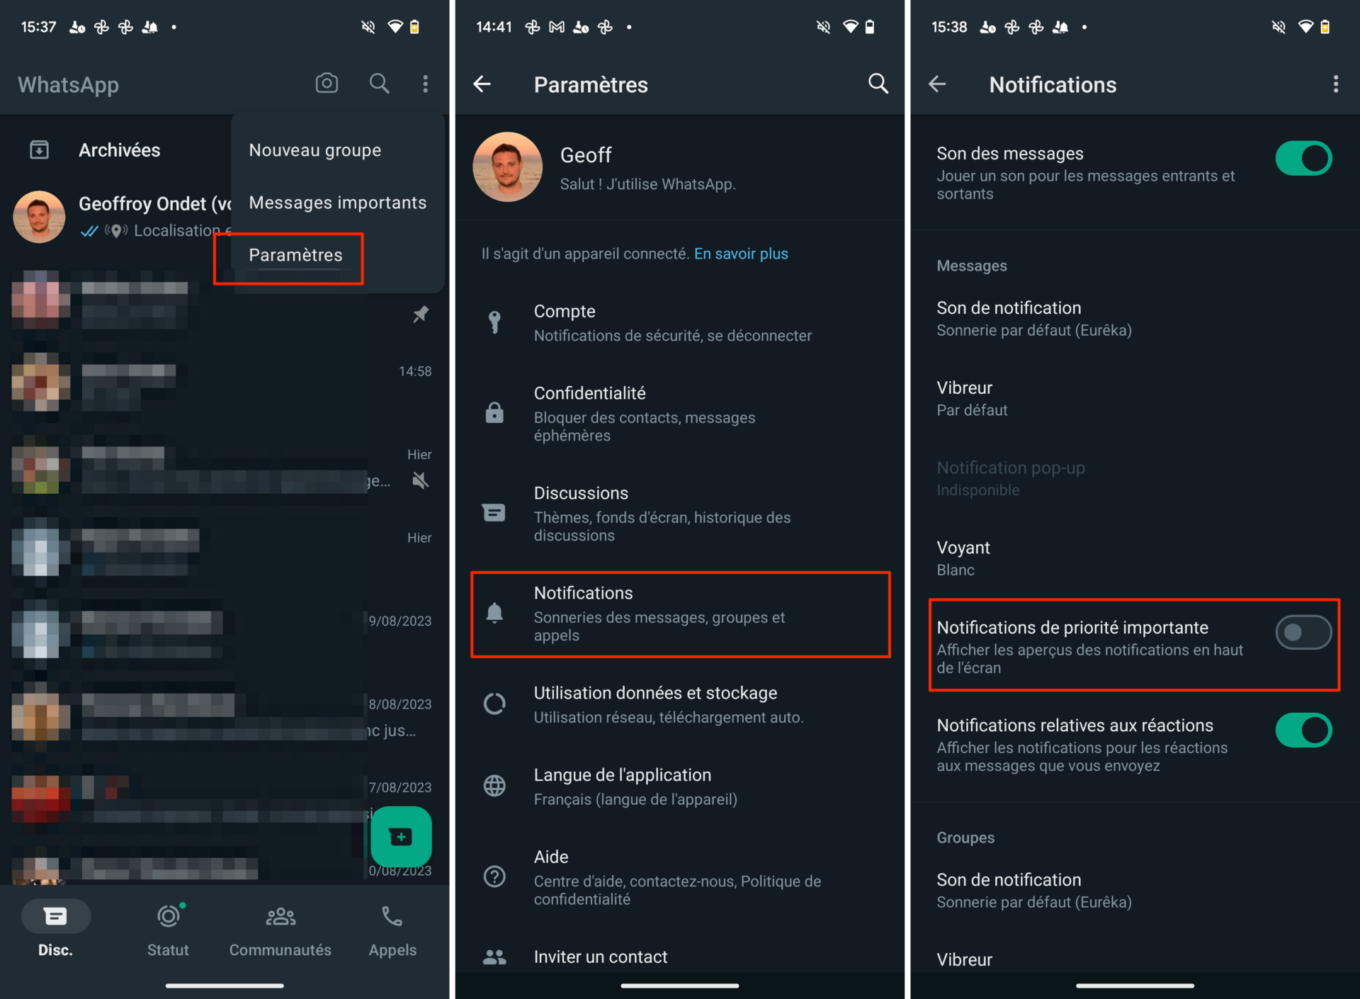The image size is (1360, 999).
Task: Tap the globe icon for Langue de l'application
Action: click(x=494, y=786)
